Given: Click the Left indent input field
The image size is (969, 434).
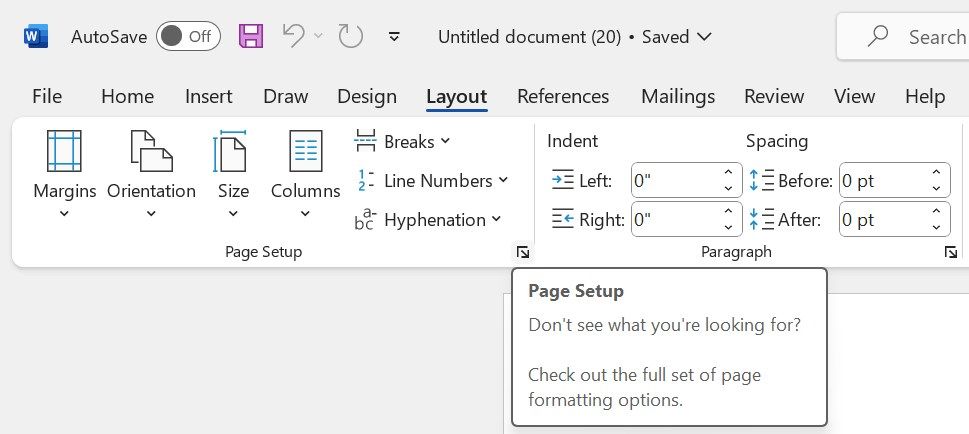Looking at the screenshot, I should point(674,180).
